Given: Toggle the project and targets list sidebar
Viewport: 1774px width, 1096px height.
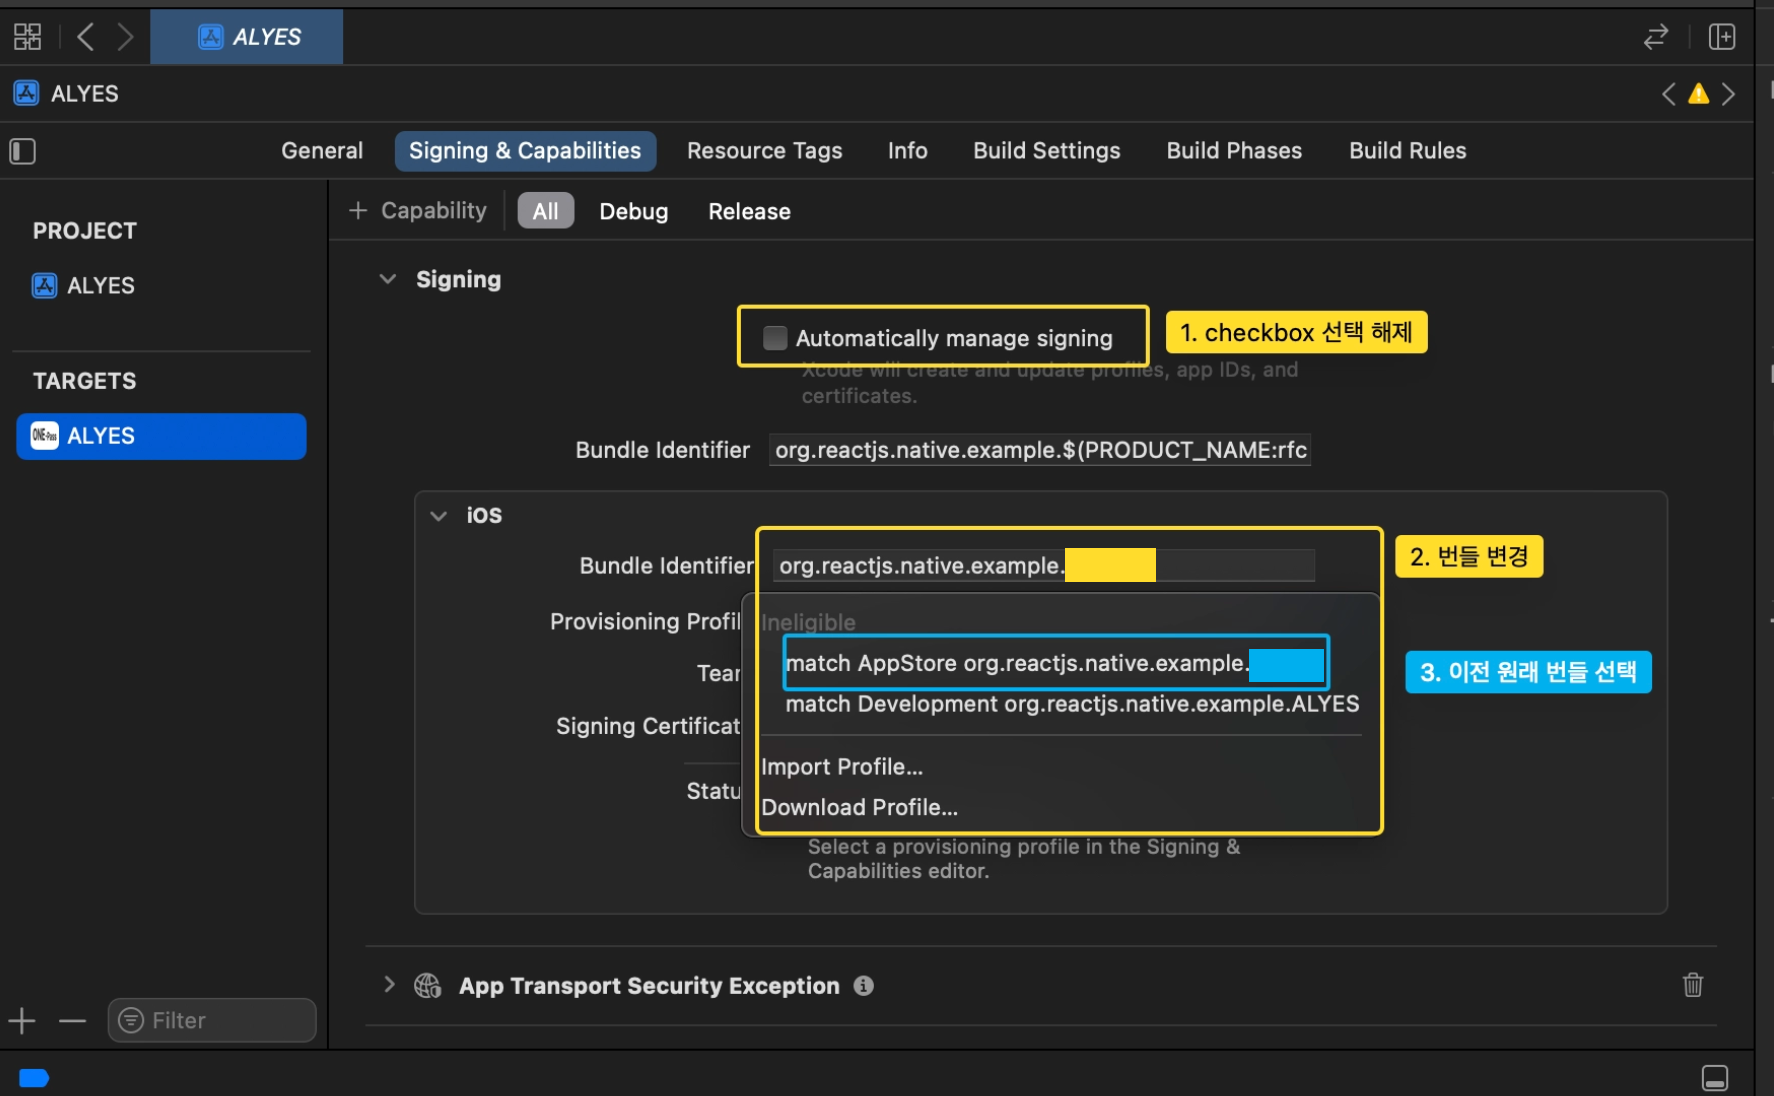Looking at the screenshot, I should click(22, 151).
